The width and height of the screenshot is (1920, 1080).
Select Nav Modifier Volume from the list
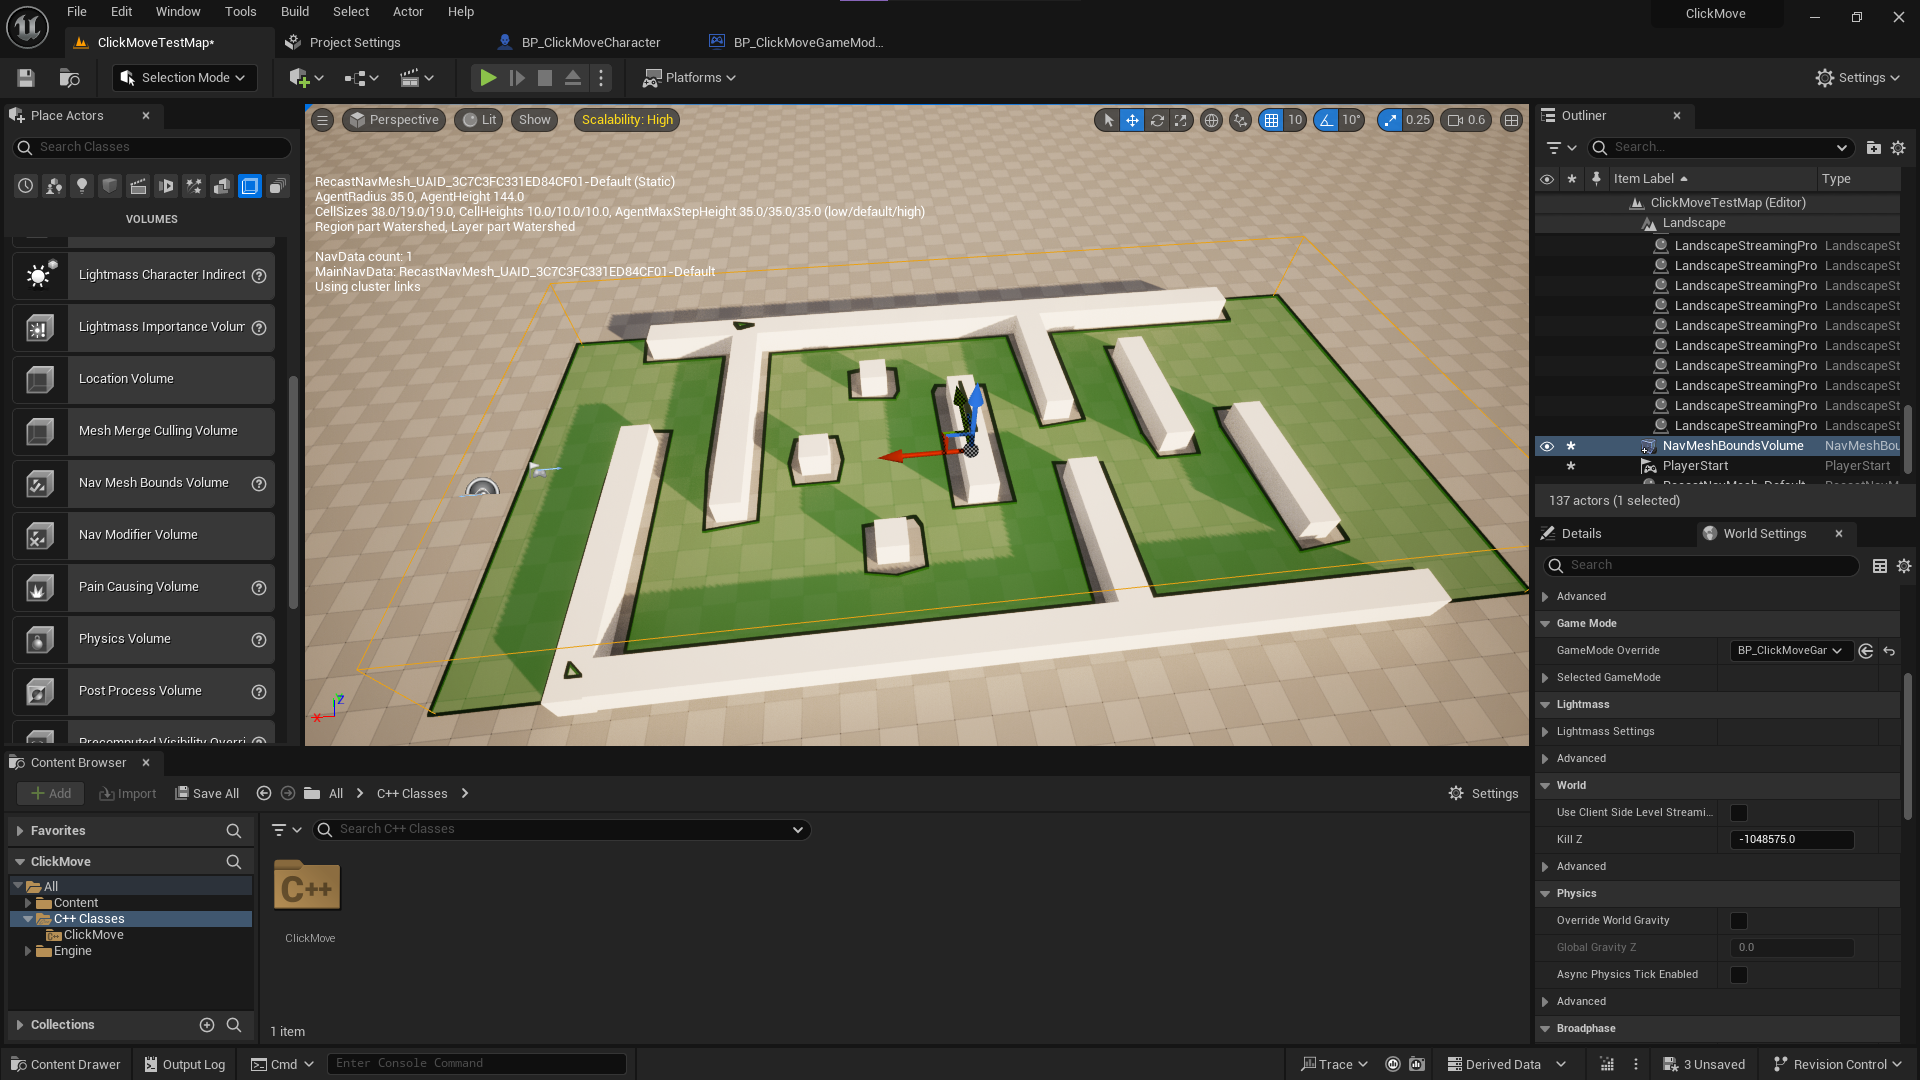(x=139, y=535)
